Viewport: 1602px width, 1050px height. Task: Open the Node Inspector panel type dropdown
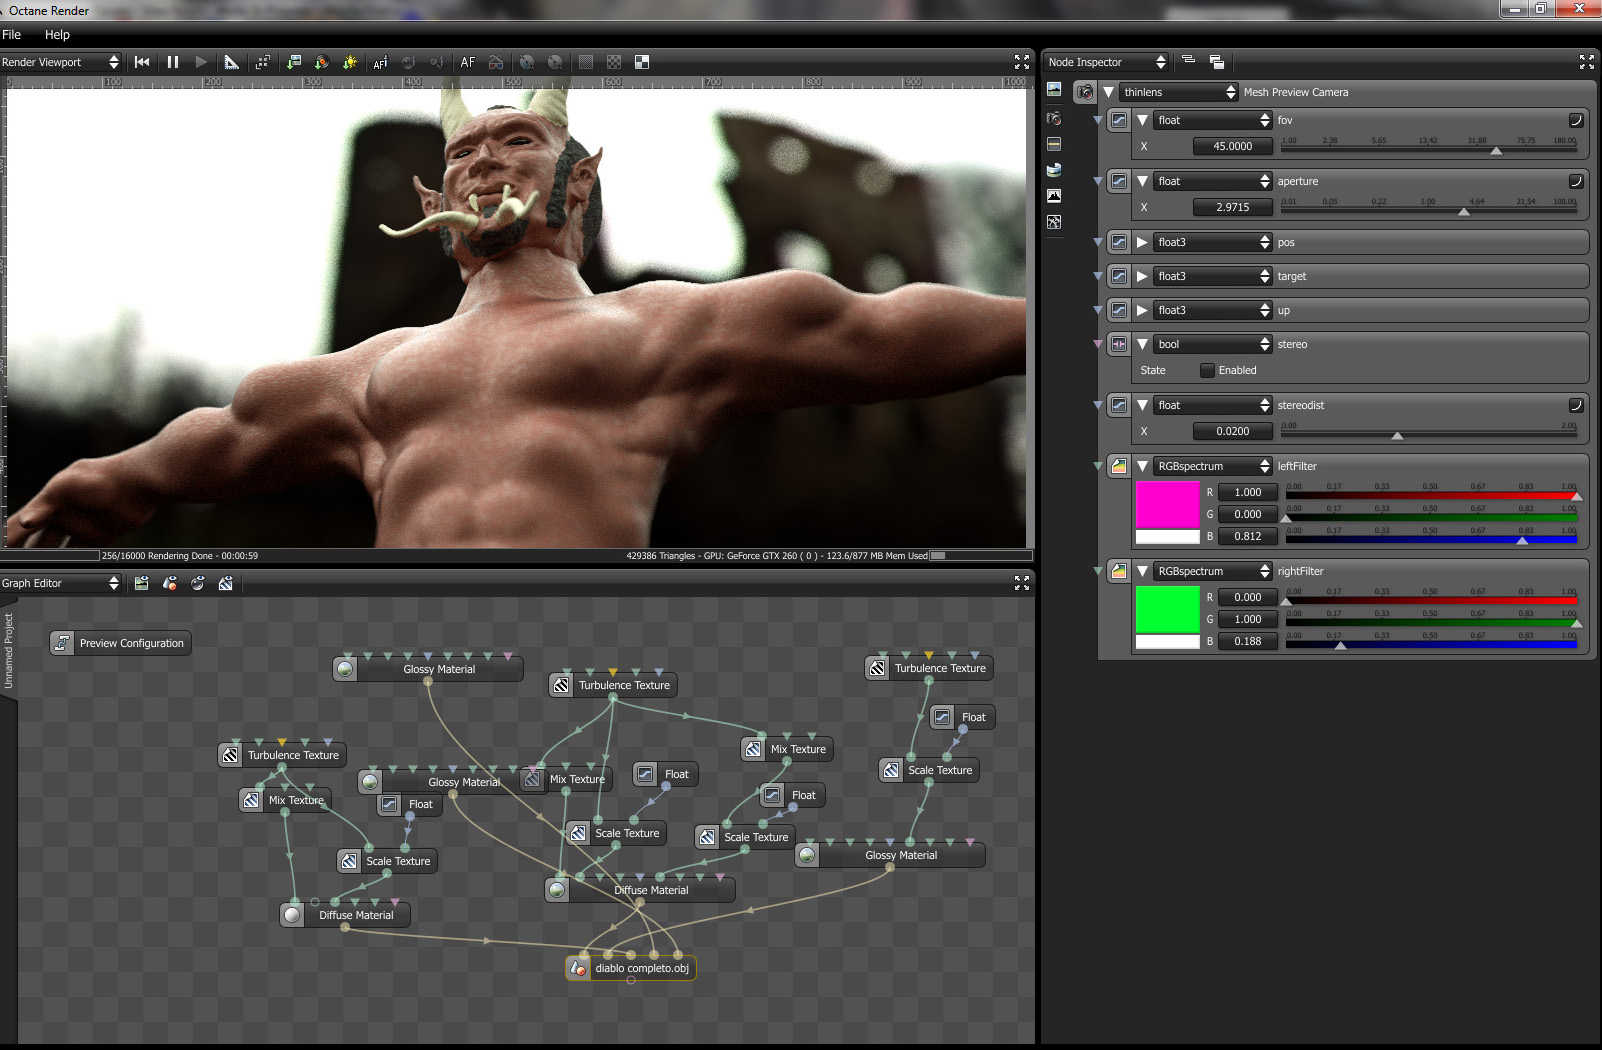click(x=1107, y=62)
